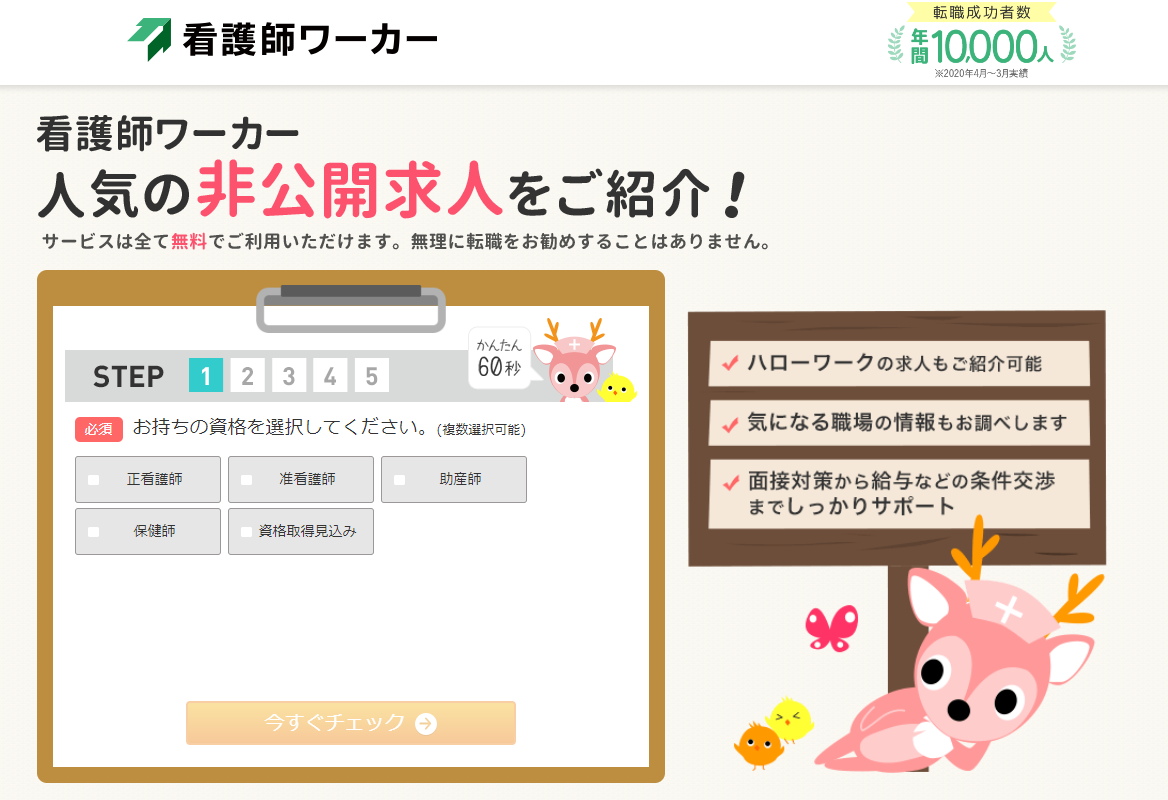Viewport: 1168px width, 800px height.
Task: Click the 今すぐチェック button
Action: (x=351, y=723)
